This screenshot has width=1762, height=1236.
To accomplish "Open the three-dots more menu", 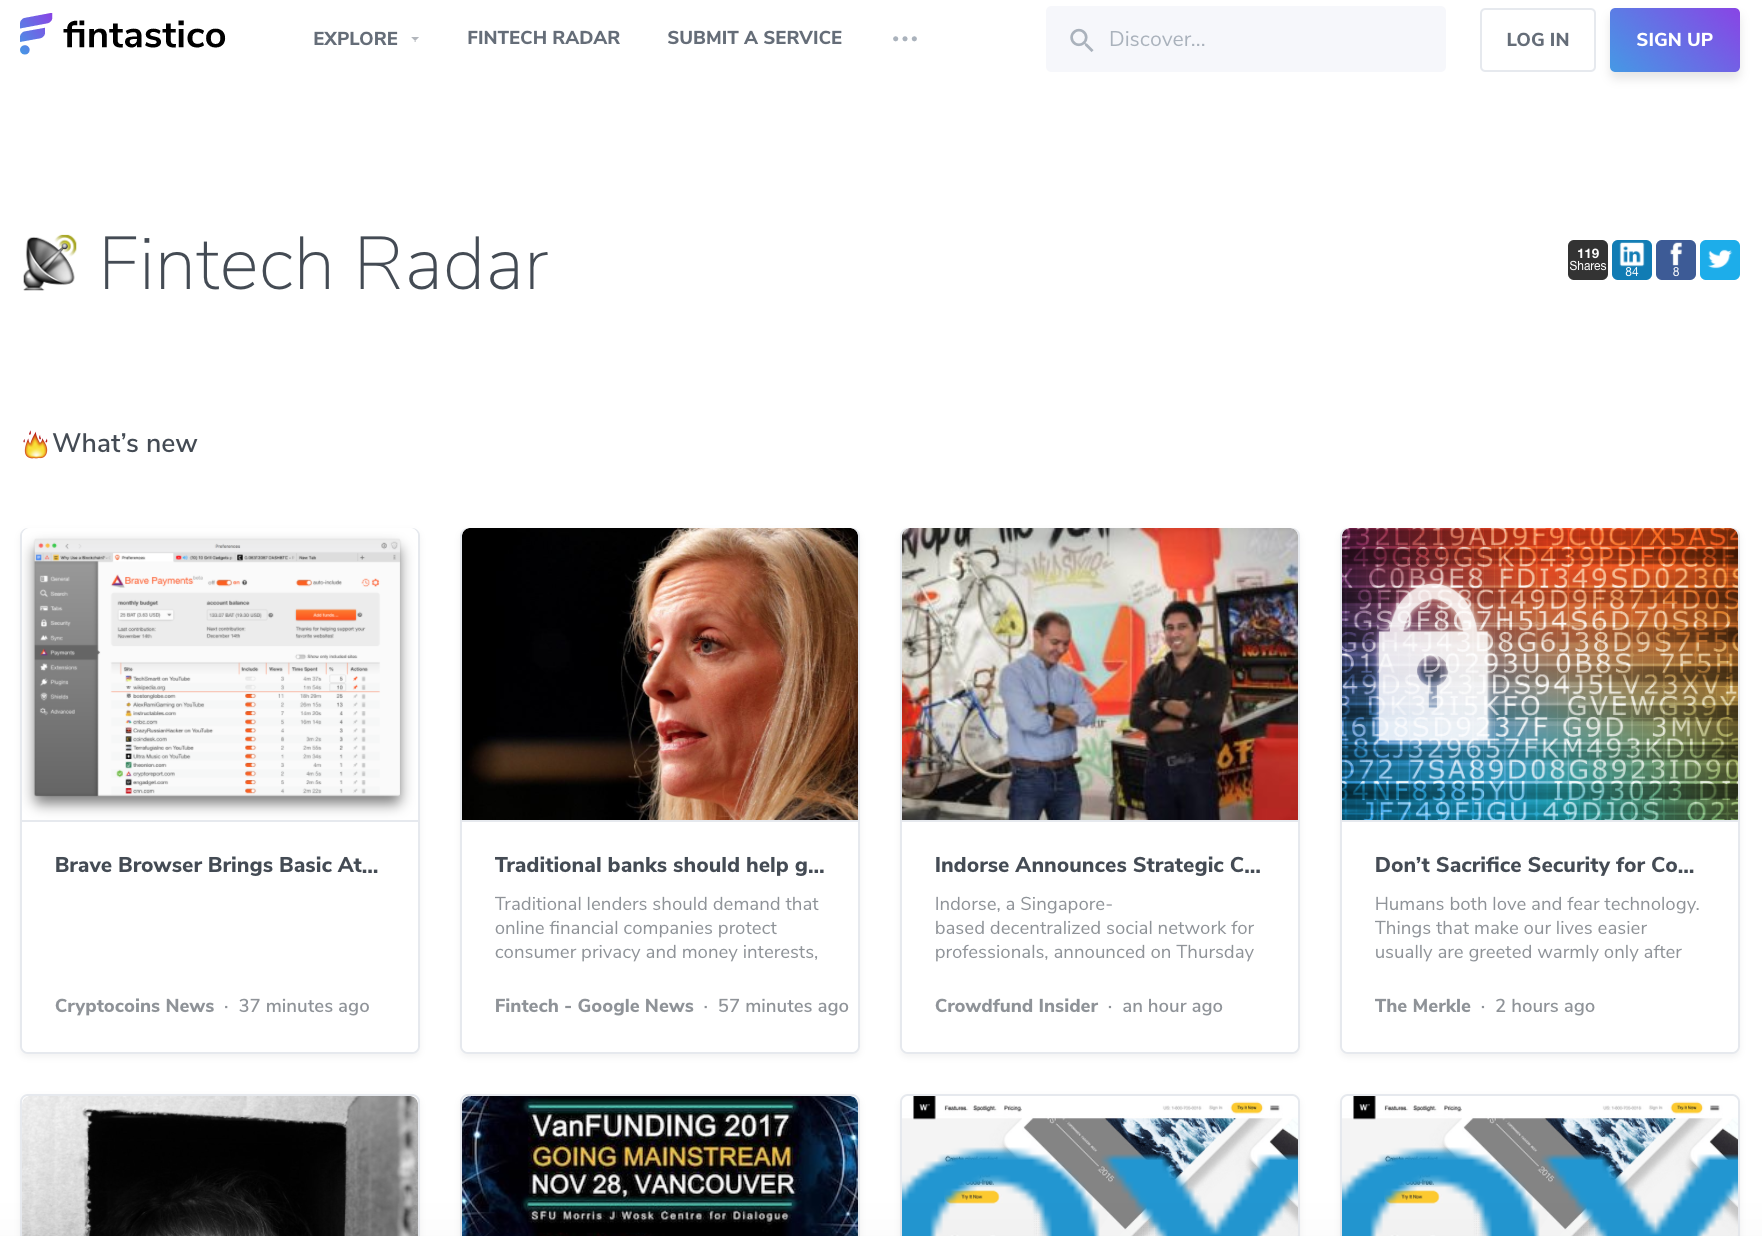I will [905, 39].
